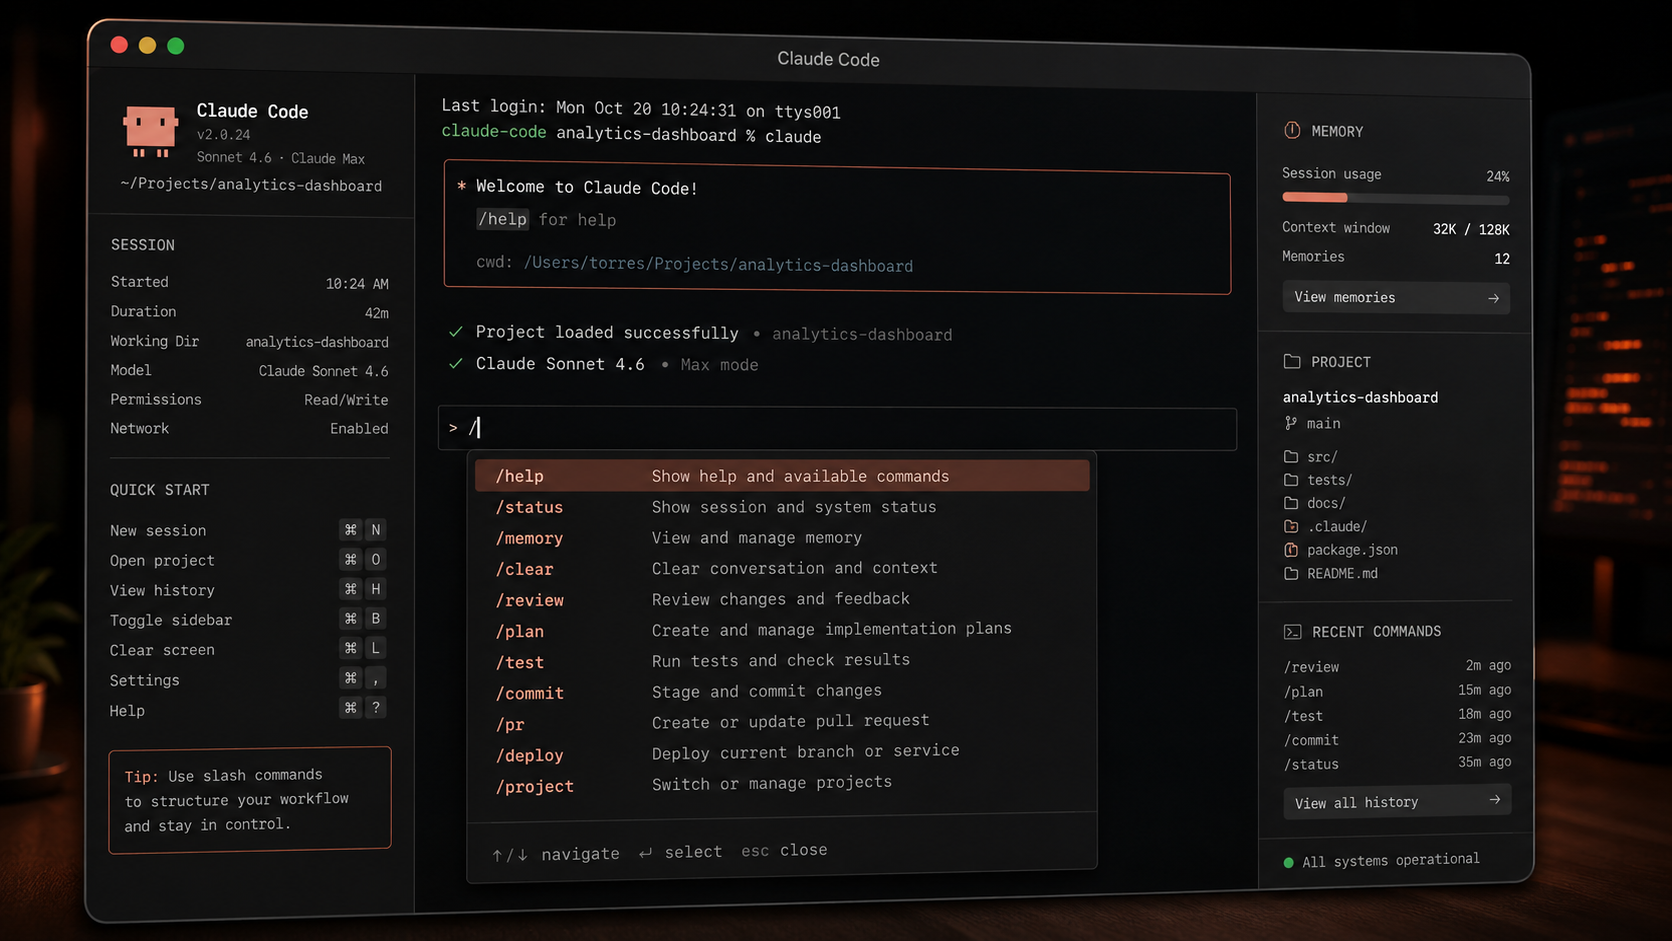The image size is (1672, 941).
Task: Click the View memories button
Action: point(1396,298)
